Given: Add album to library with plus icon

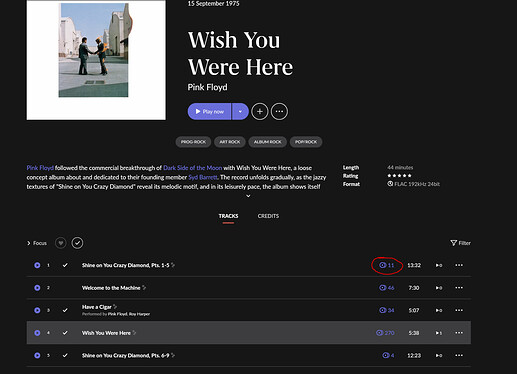Looking at the screenshot, I should click(x=260, y=111).
